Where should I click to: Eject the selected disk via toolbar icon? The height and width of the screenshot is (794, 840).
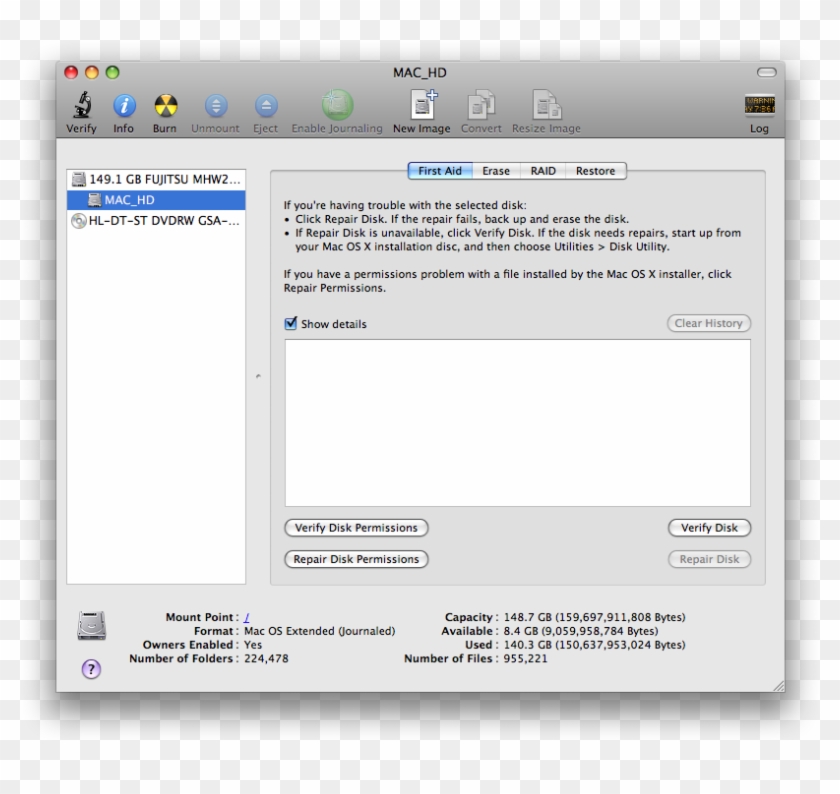pyautogui.click(x=265, y=105)
